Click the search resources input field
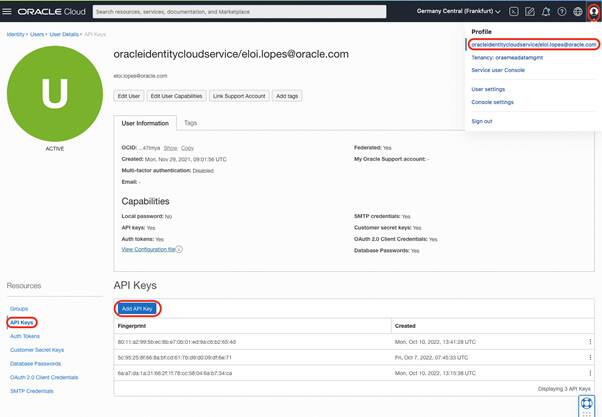The height and width of the screenshot is (417, 602). (x=239, y=12)
